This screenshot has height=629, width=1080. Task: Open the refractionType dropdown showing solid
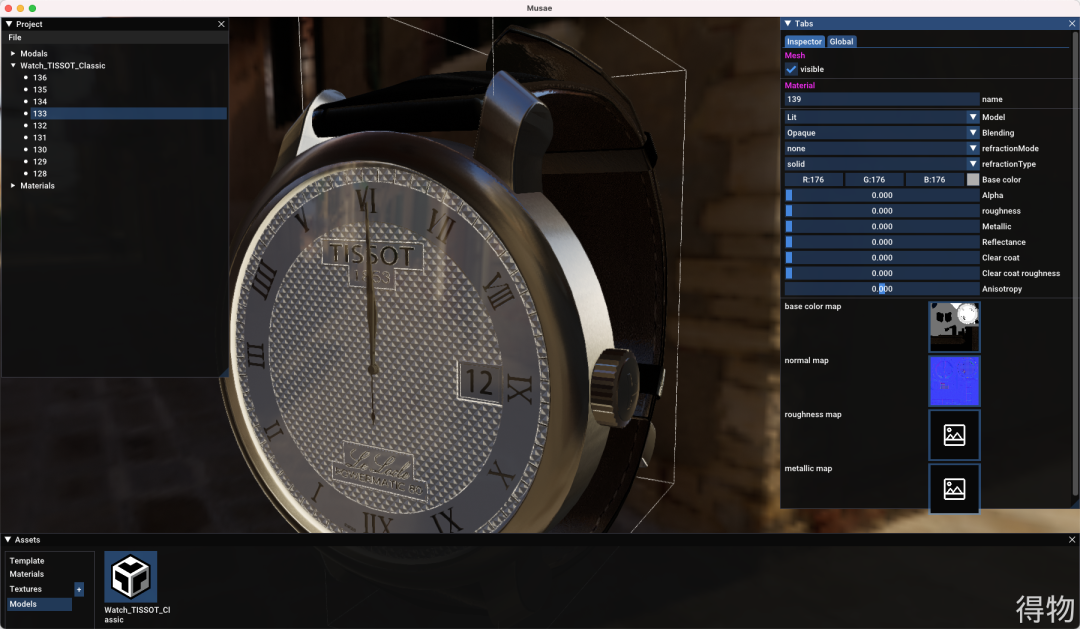point(882,164)
